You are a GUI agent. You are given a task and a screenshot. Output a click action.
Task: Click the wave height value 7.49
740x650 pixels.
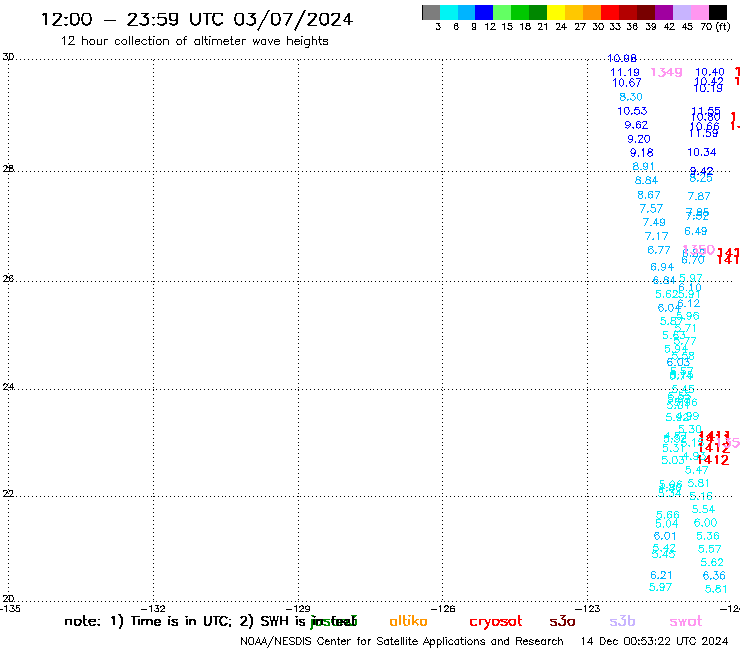[x=654, y=222]
